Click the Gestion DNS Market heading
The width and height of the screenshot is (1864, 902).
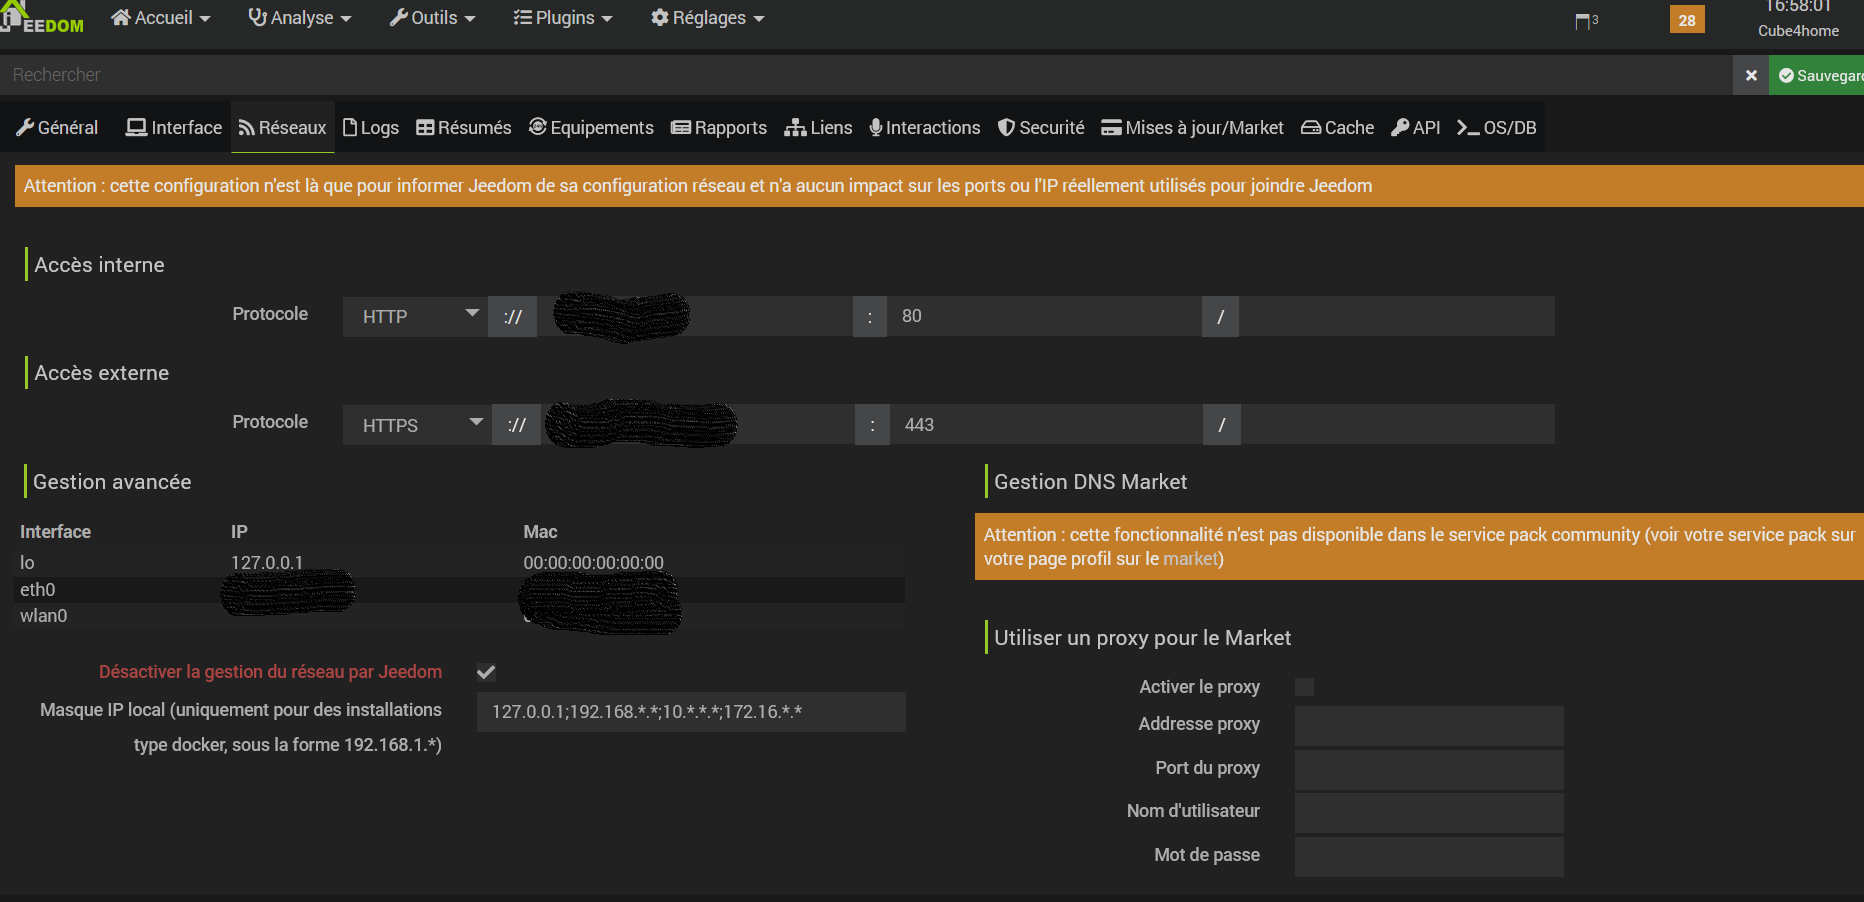(1090, 482)
